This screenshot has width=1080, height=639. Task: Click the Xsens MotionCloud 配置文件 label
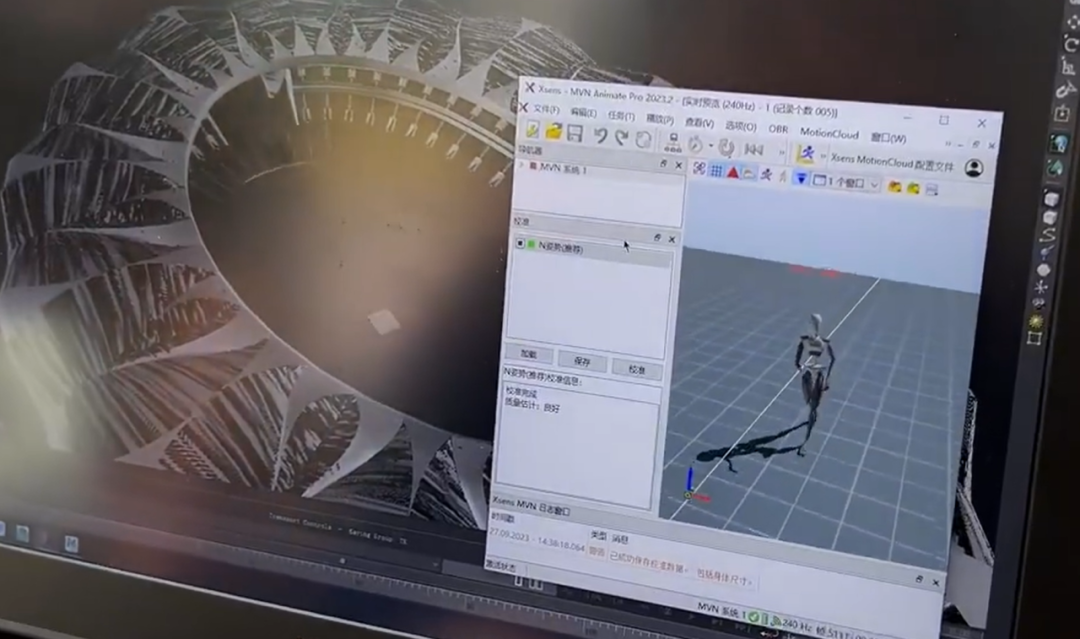pos(892,163)
